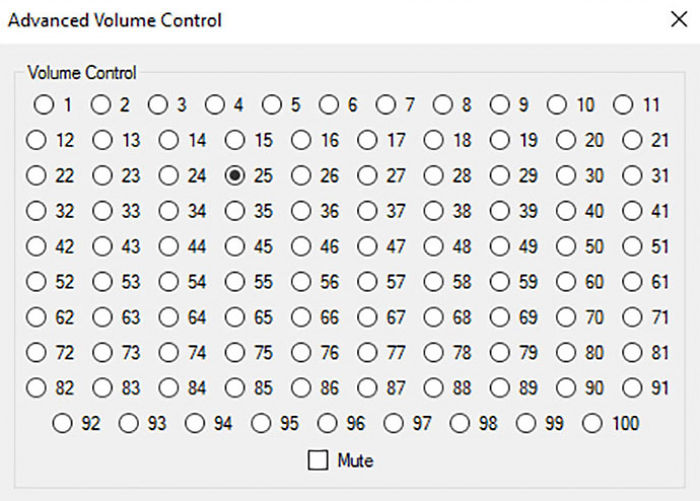Set volume to 78

pyautogui.click(x=433, y=353)
